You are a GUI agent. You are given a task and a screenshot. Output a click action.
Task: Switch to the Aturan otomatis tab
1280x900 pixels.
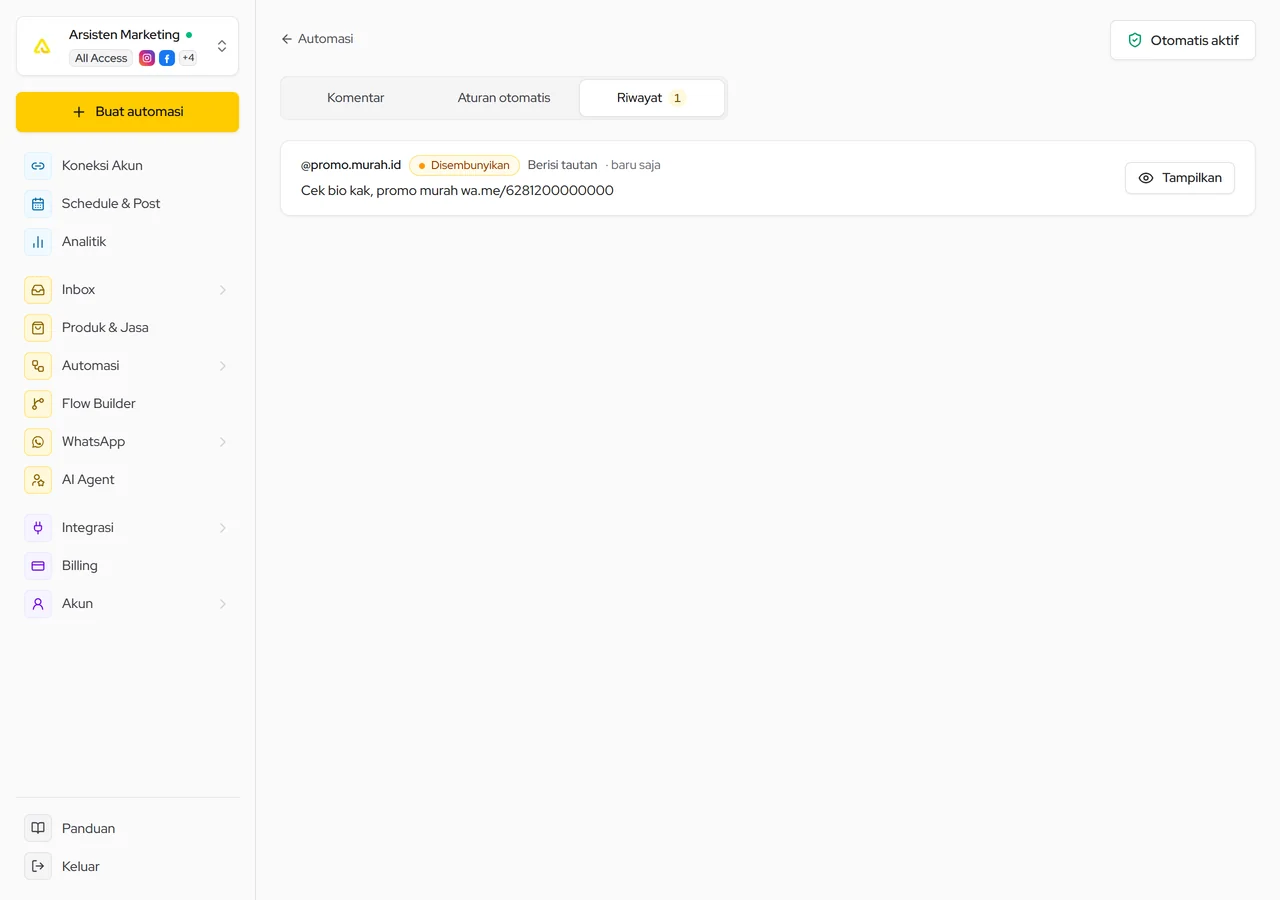point(504,98)
